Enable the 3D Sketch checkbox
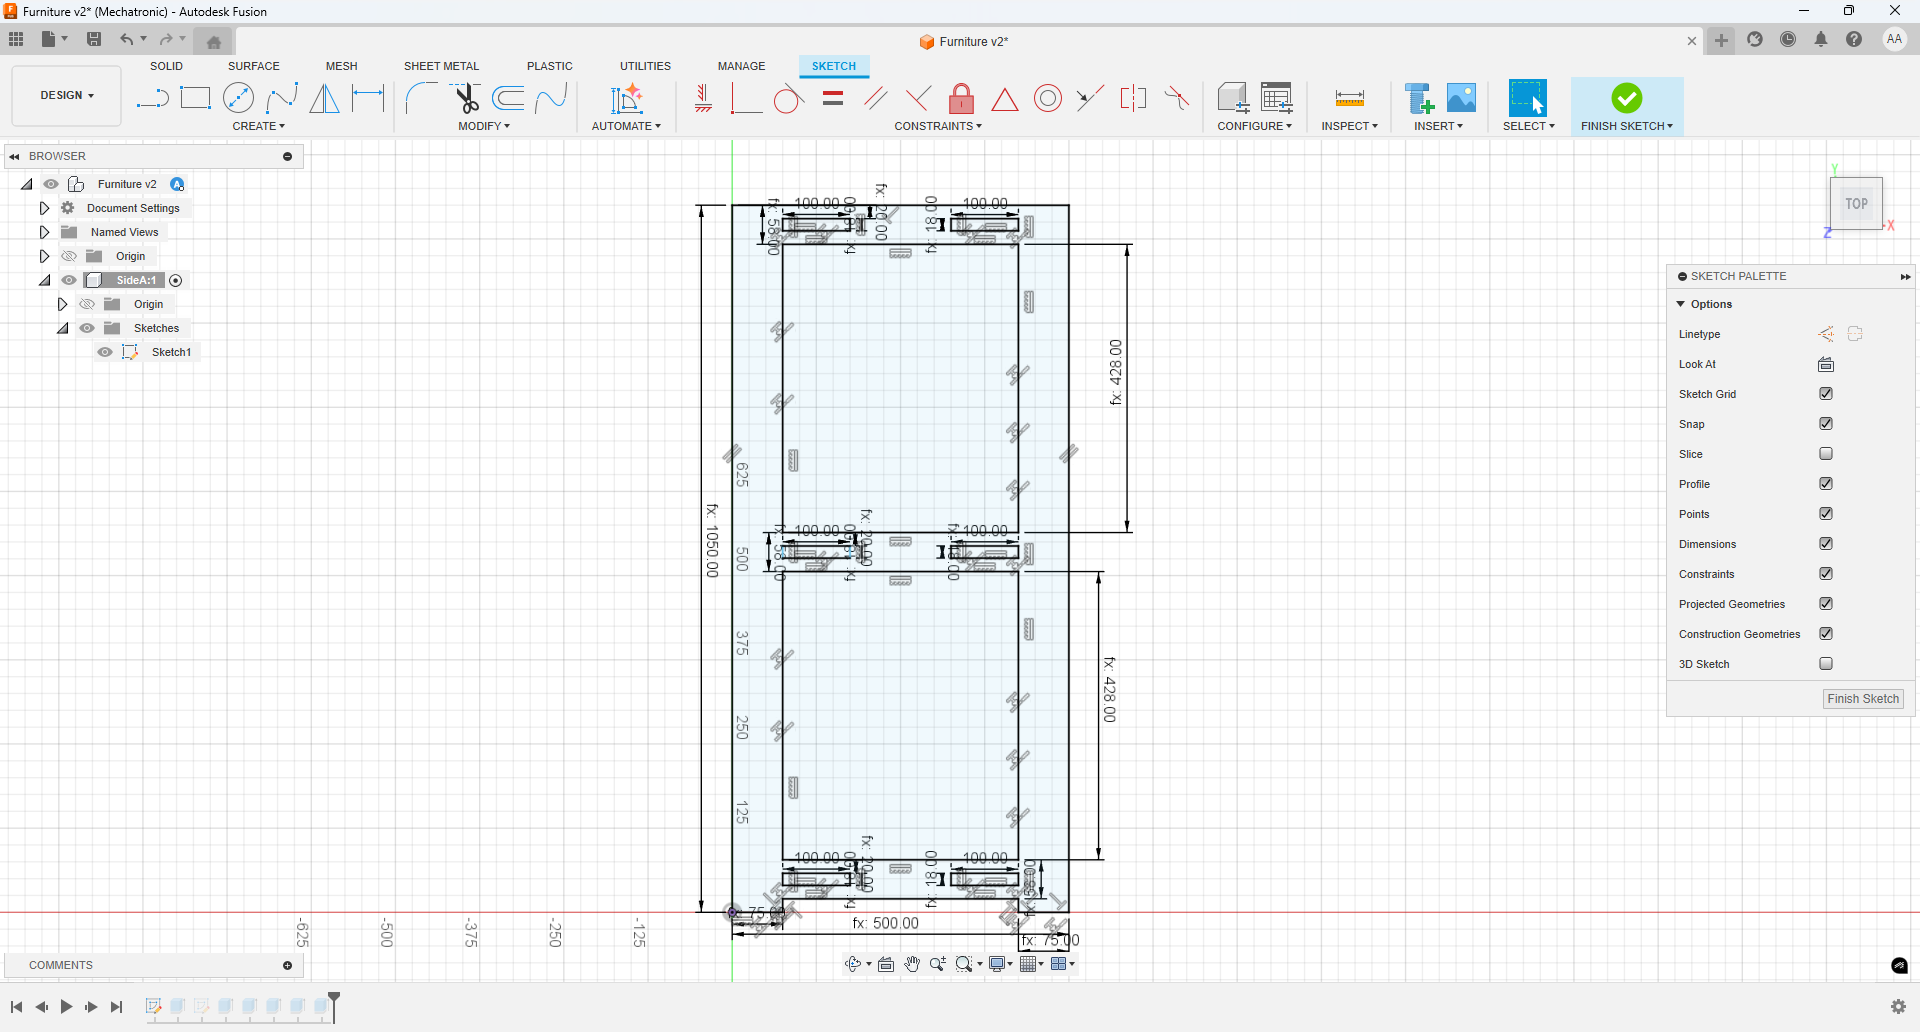The height and width of the screenshot is (1032, 1920). [1826, 664]
